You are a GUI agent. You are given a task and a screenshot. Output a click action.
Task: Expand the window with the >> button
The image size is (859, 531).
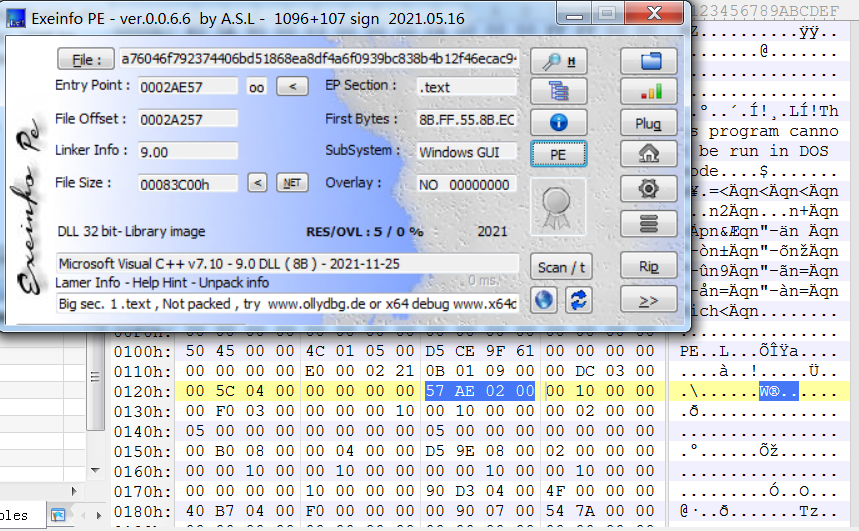pyautogui.click(x=648, y=299)
